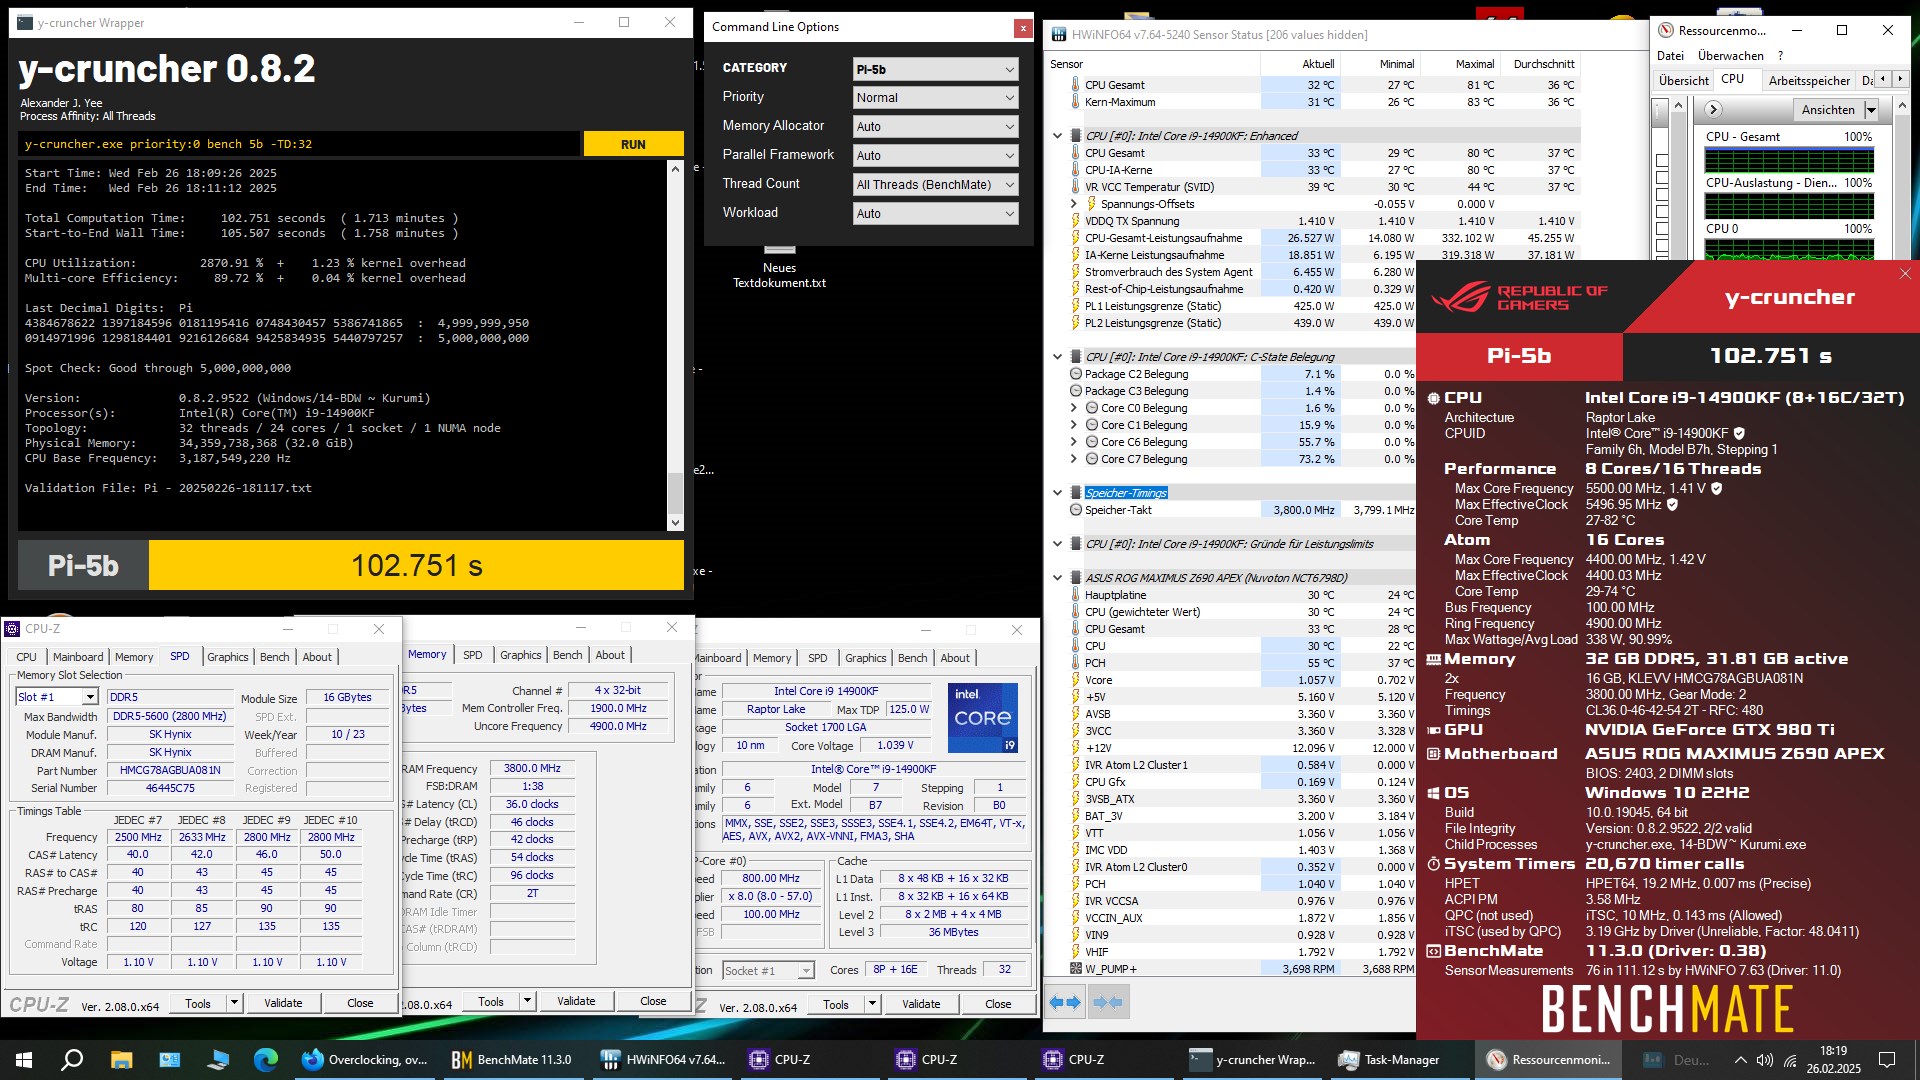Open Übersicht tab in Ressourcenmonitor
The image size is (1920, 1080).
coord(1684,80)
